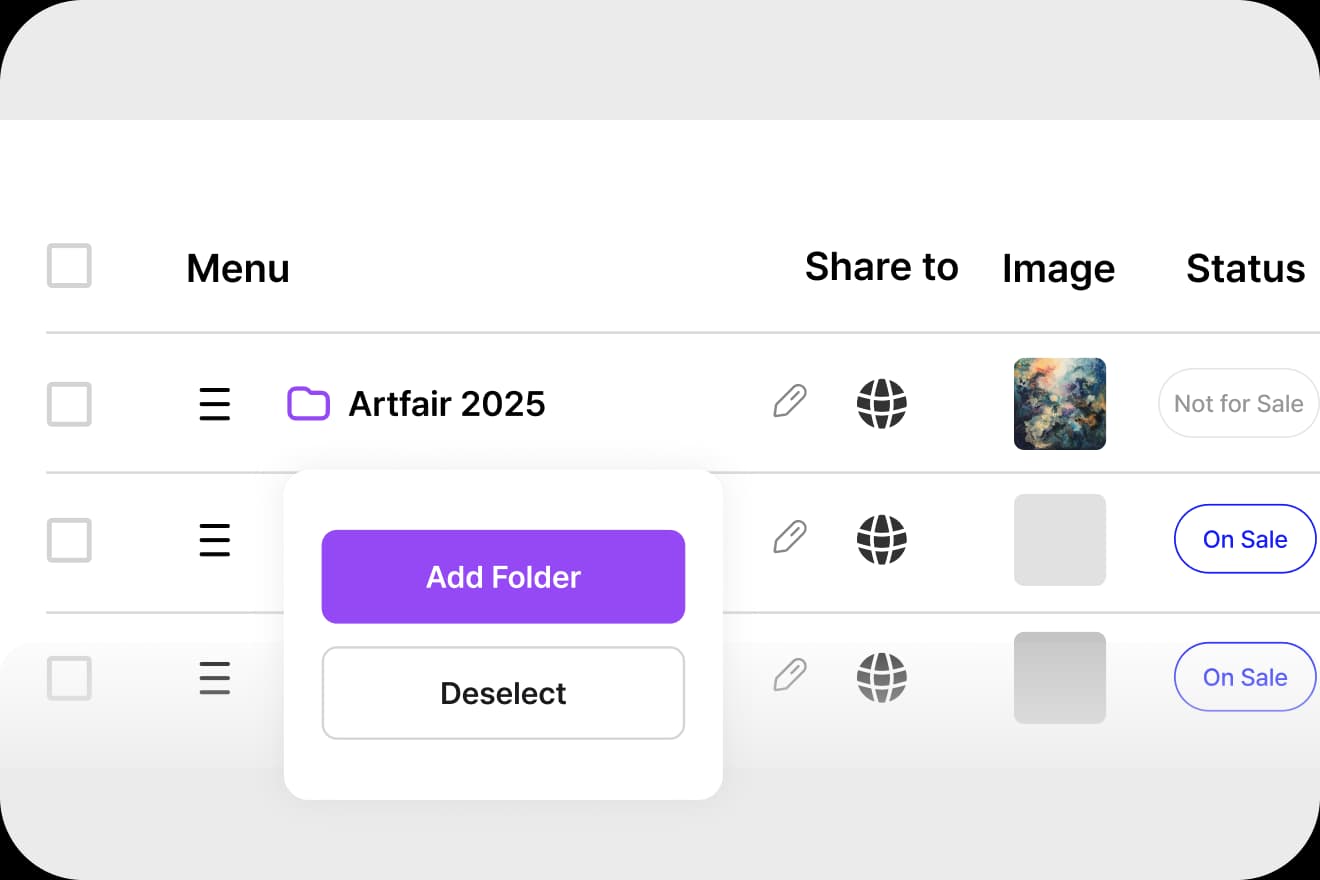Click the edit pencil in Artfair 2025 row
This screenshot has width=1320, height=880.
point(790,403)
